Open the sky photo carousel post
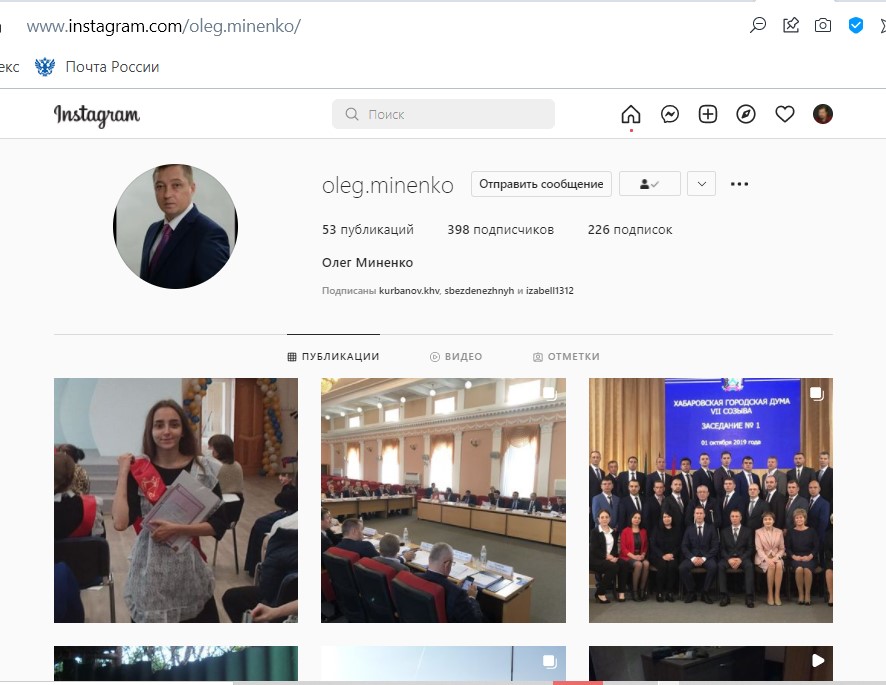Screen dimensions: 886x685 click(x=443, y=664)
